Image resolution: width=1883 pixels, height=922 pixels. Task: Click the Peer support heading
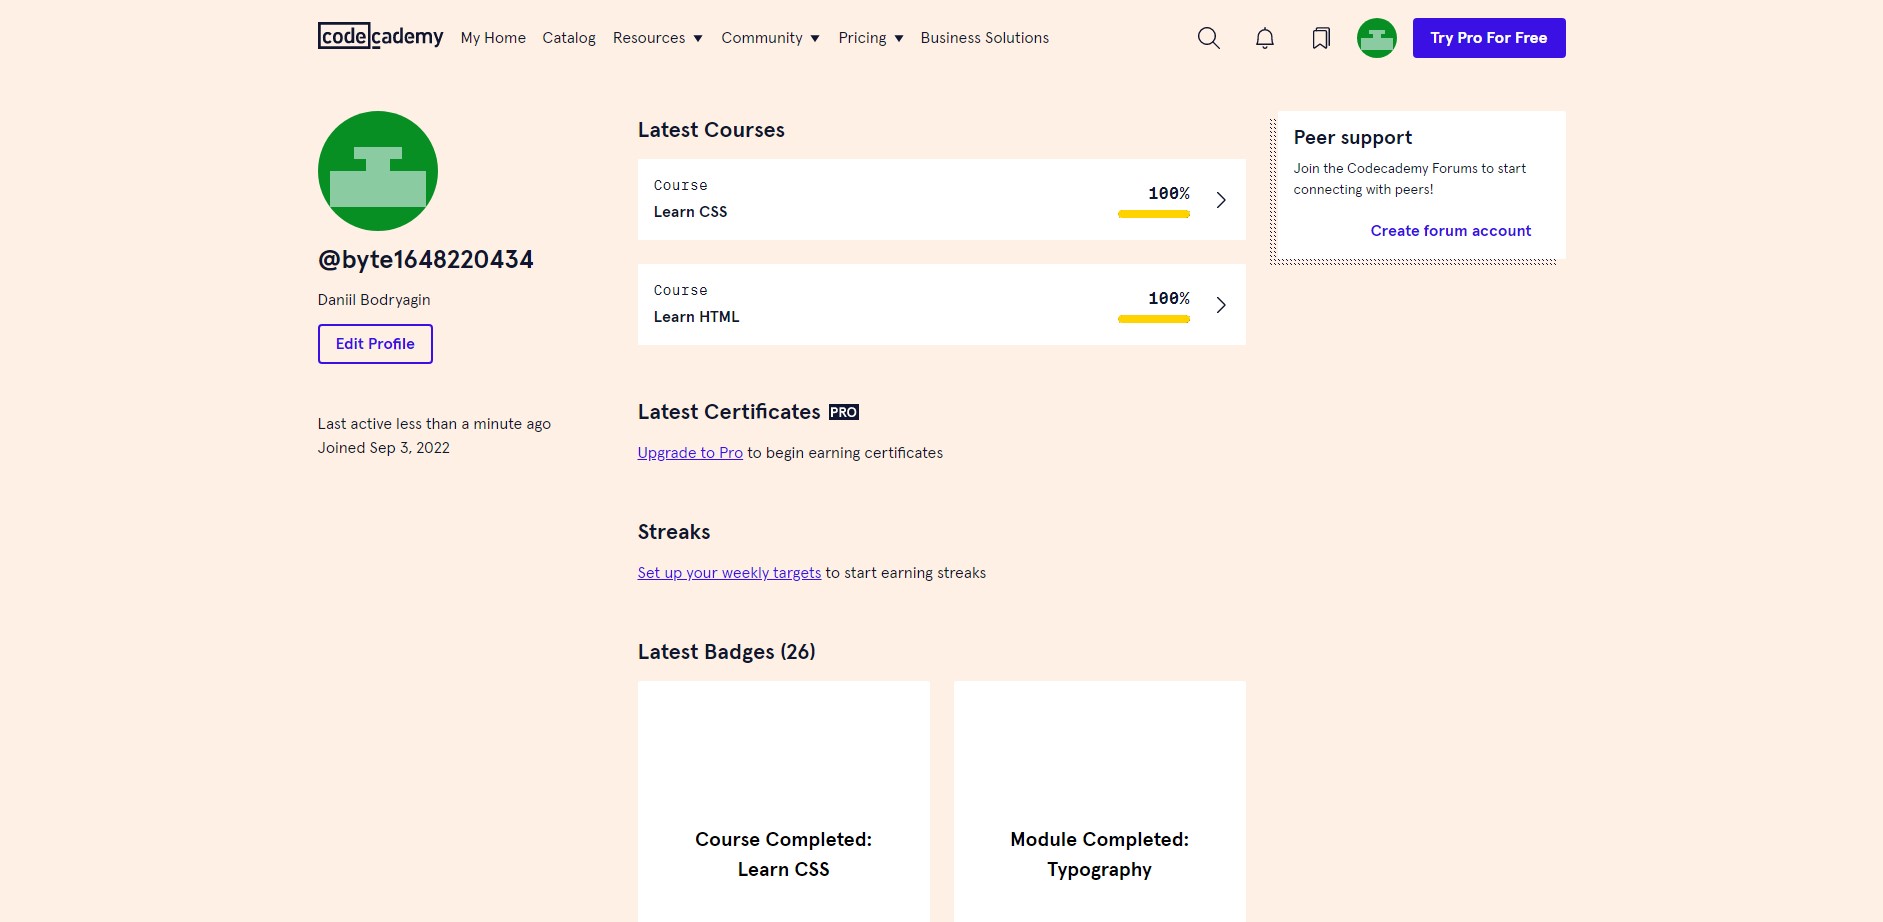1352,138
